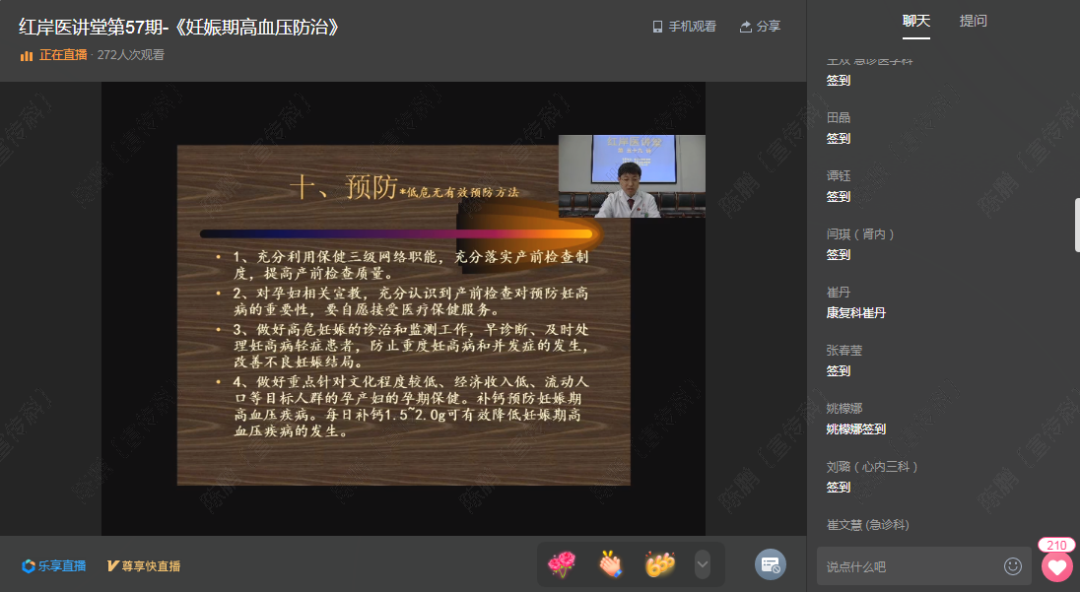Select chat message 康复科崔丹
The width and height of the screenshot is (1080, 592).
(856, 313)
